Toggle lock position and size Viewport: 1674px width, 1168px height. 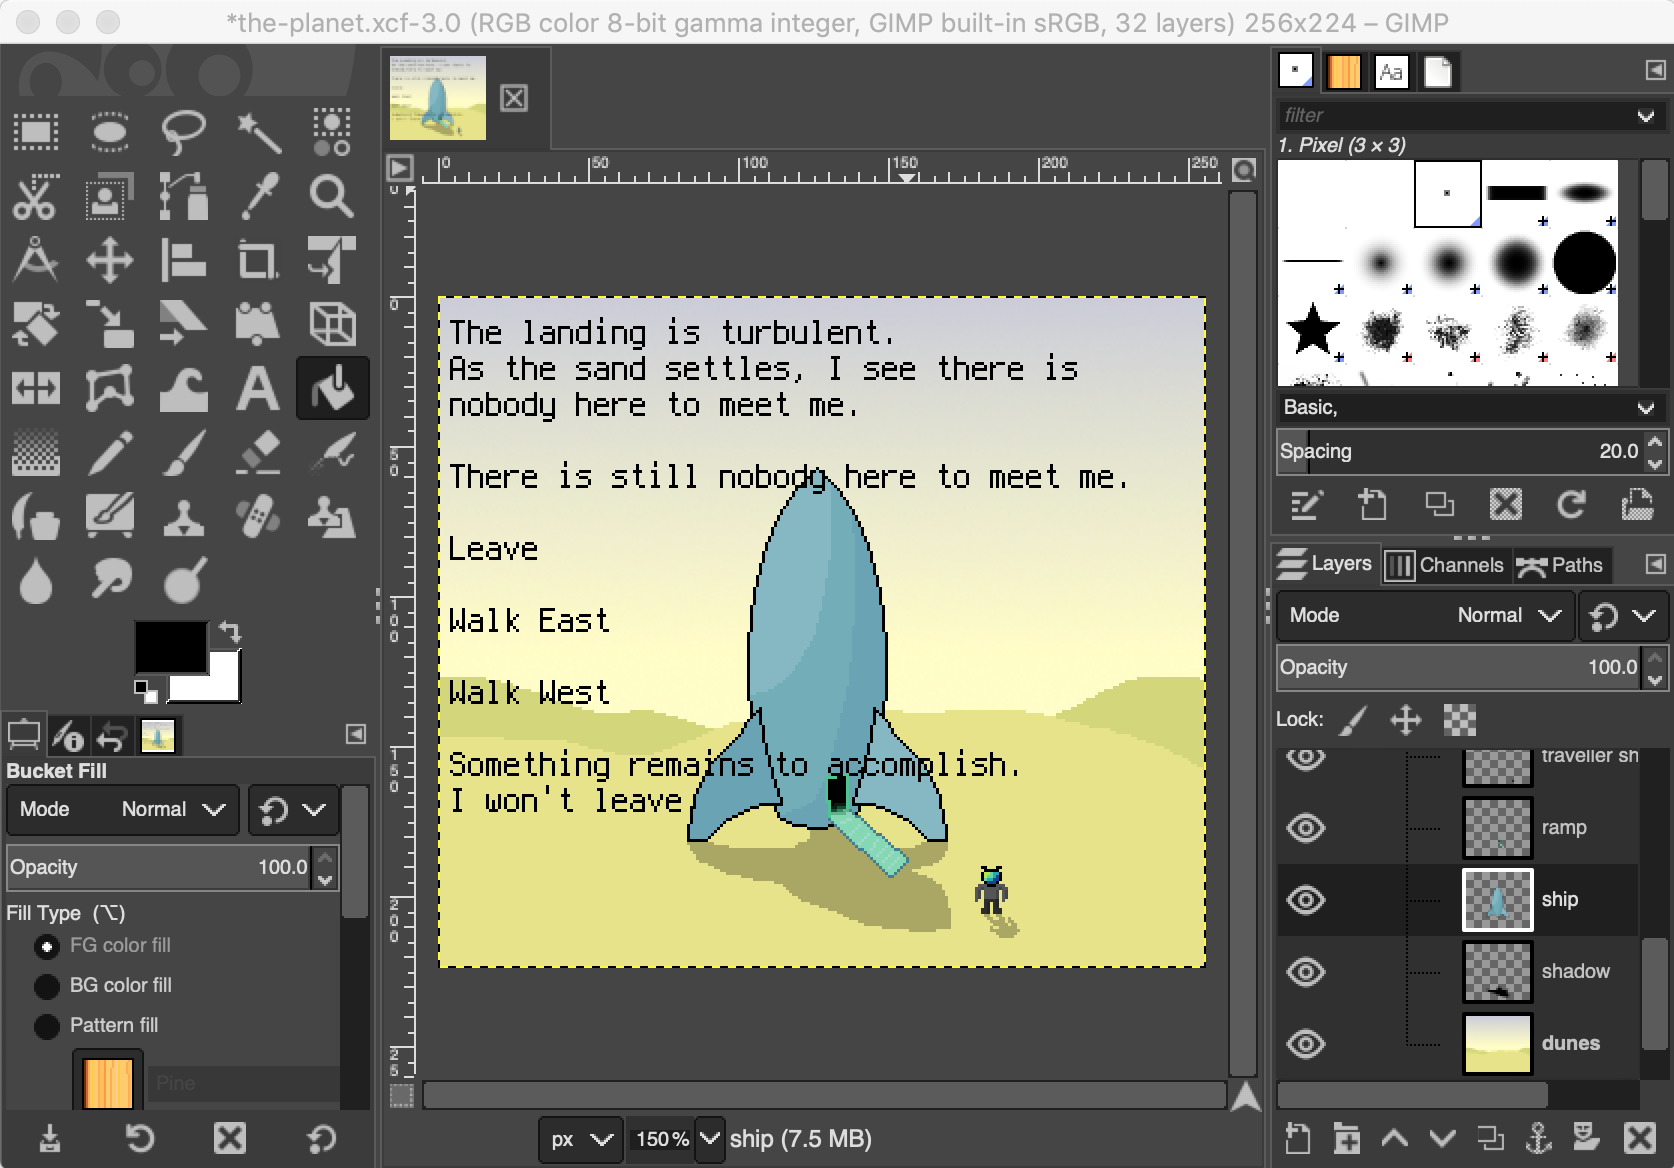1406,720
